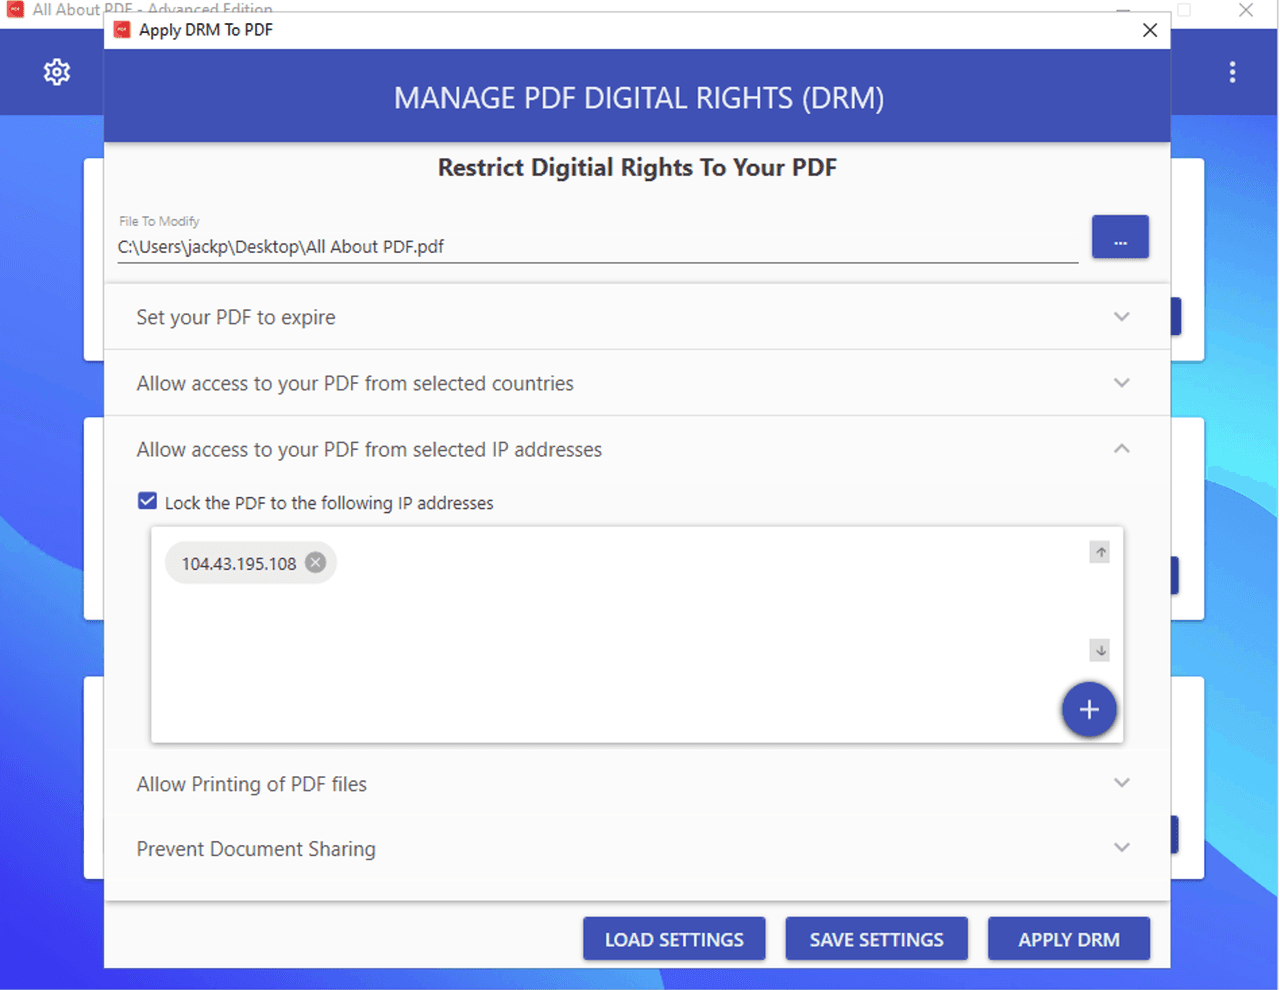Browse for file with the ellipsis button
This screenshot has height=990, width=1280.
coord(1120,237)
